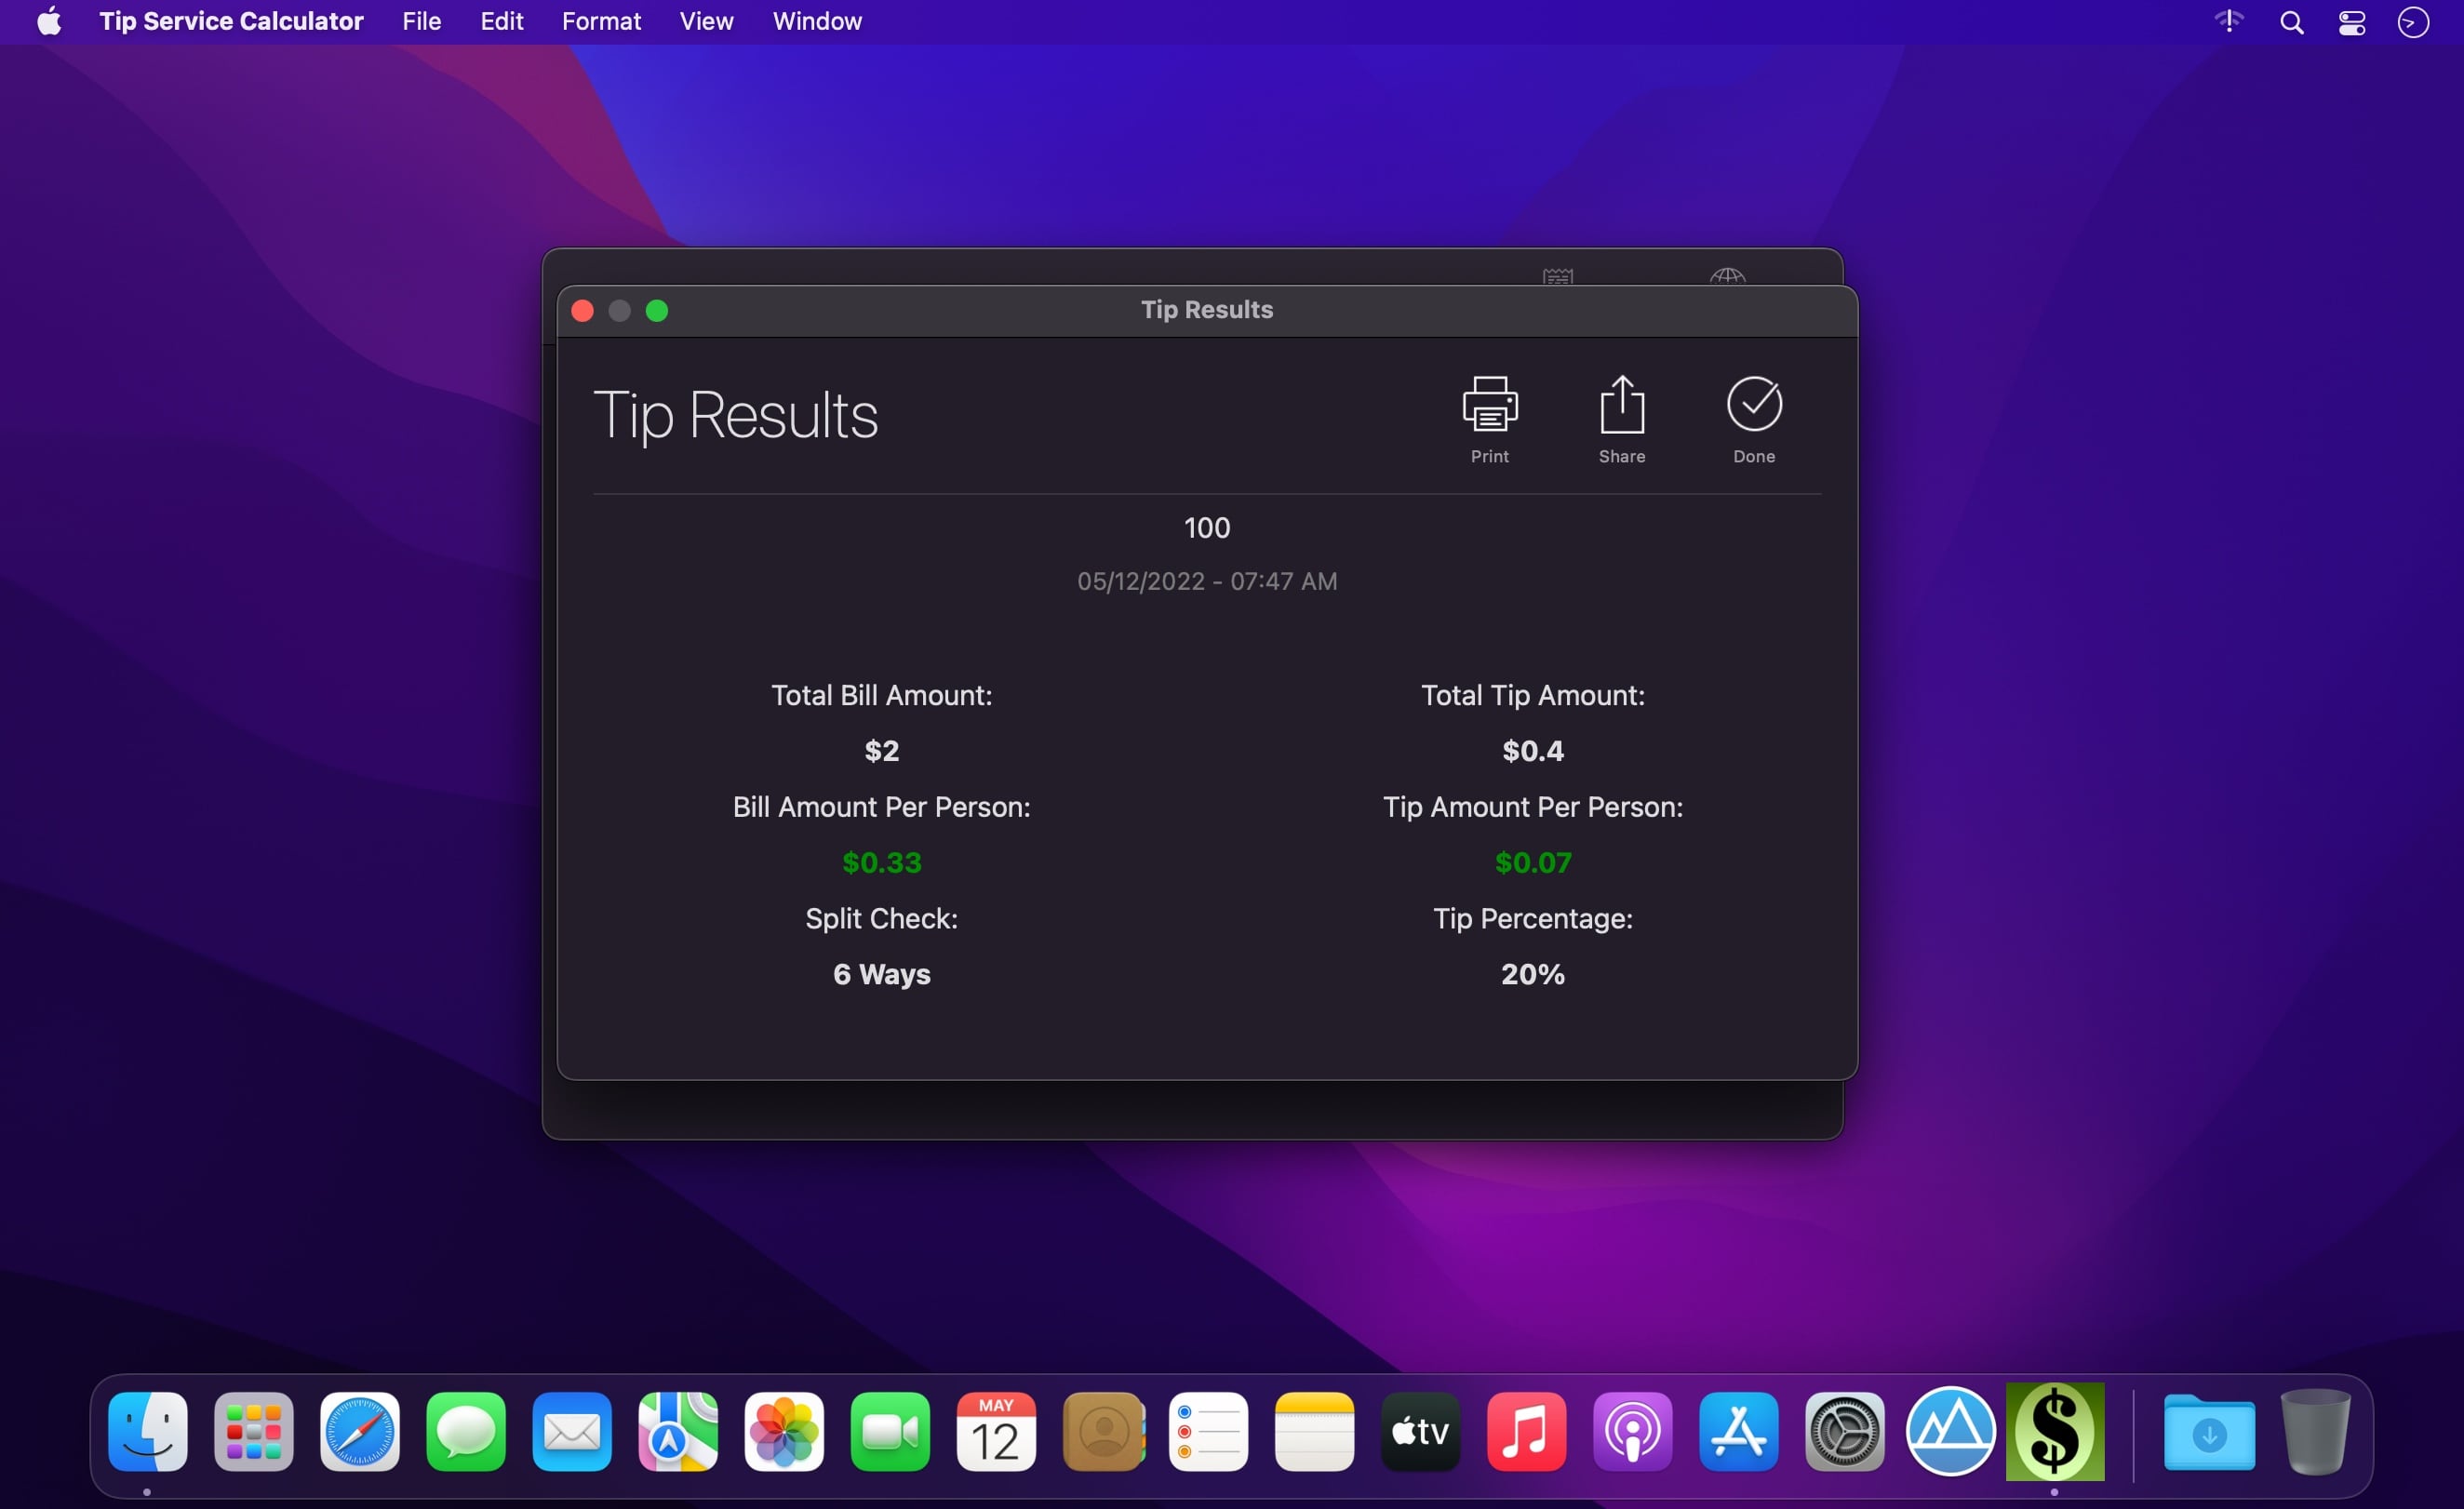Open the Music app in dock

click(x=1526, y=1431)
